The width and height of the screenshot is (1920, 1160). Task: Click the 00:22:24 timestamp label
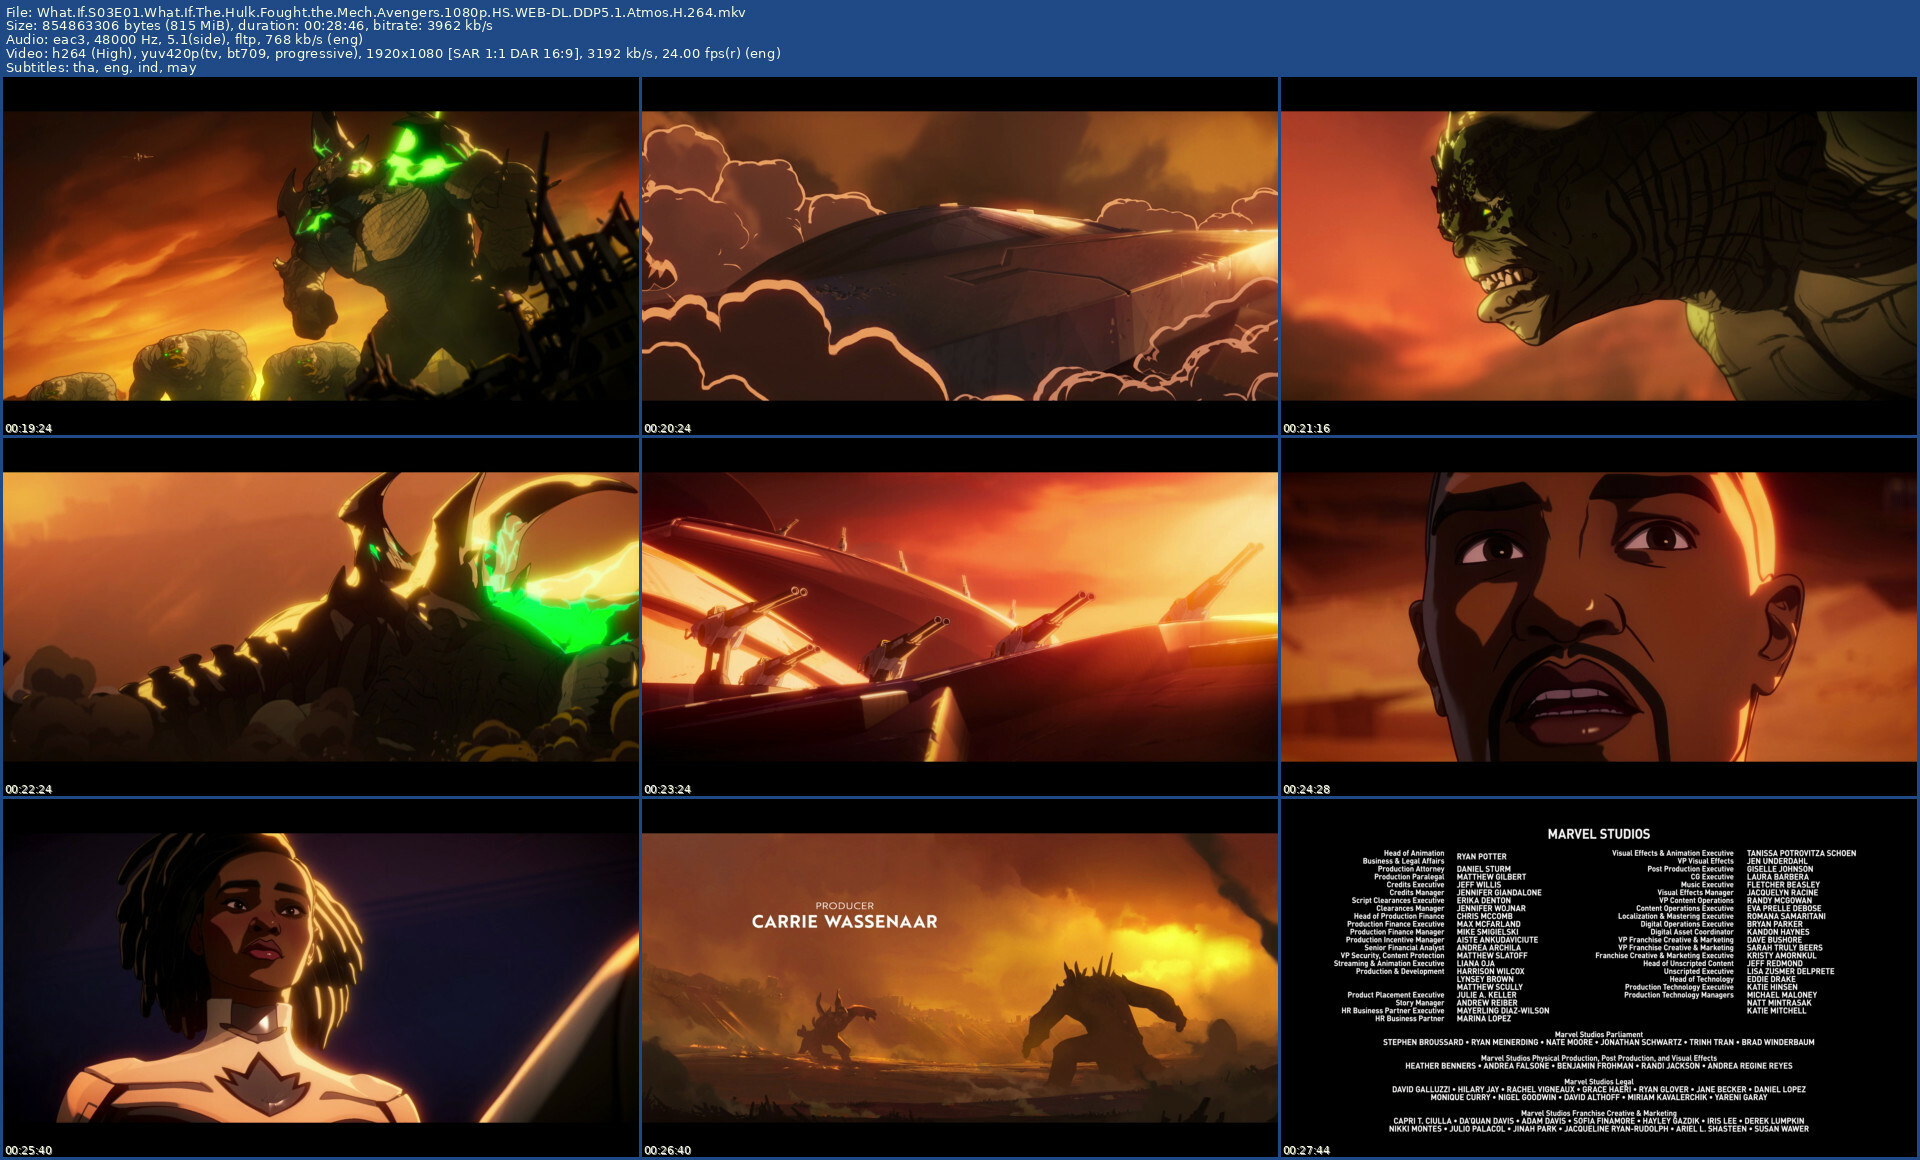coord(29,789)
